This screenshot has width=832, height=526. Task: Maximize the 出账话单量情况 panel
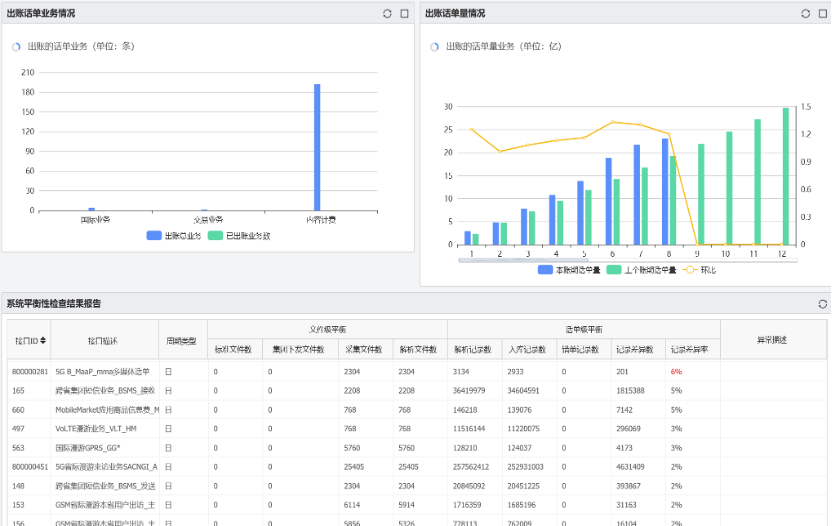(822, 14)
